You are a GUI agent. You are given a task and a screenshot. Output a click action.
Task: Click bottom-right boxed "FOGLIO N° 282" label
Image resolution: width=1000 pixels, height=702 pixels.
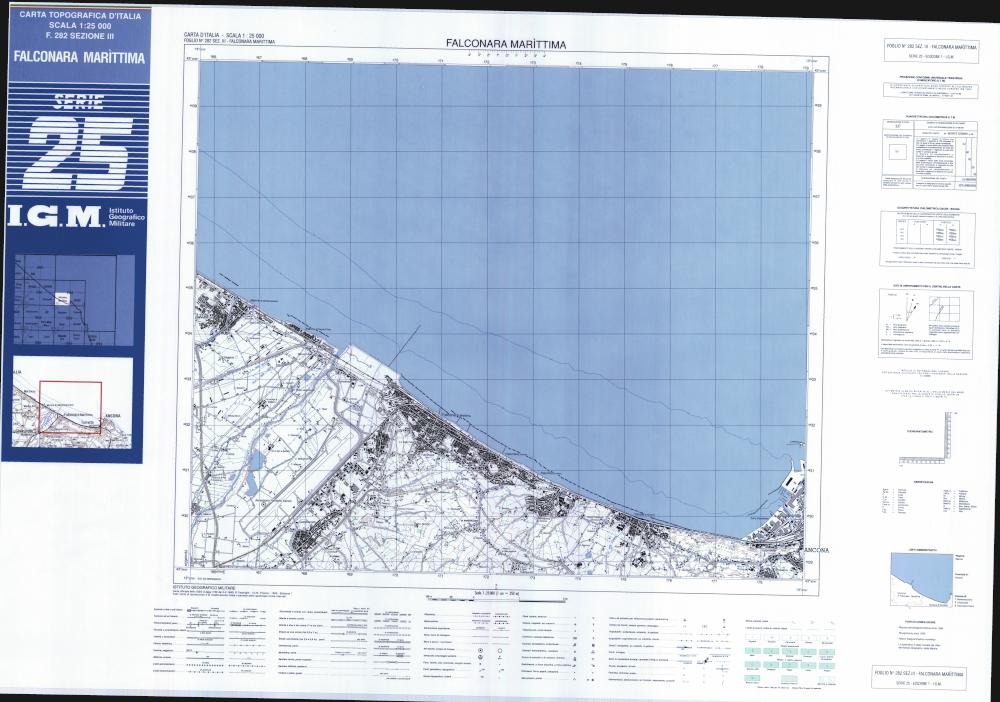point(918,678)
